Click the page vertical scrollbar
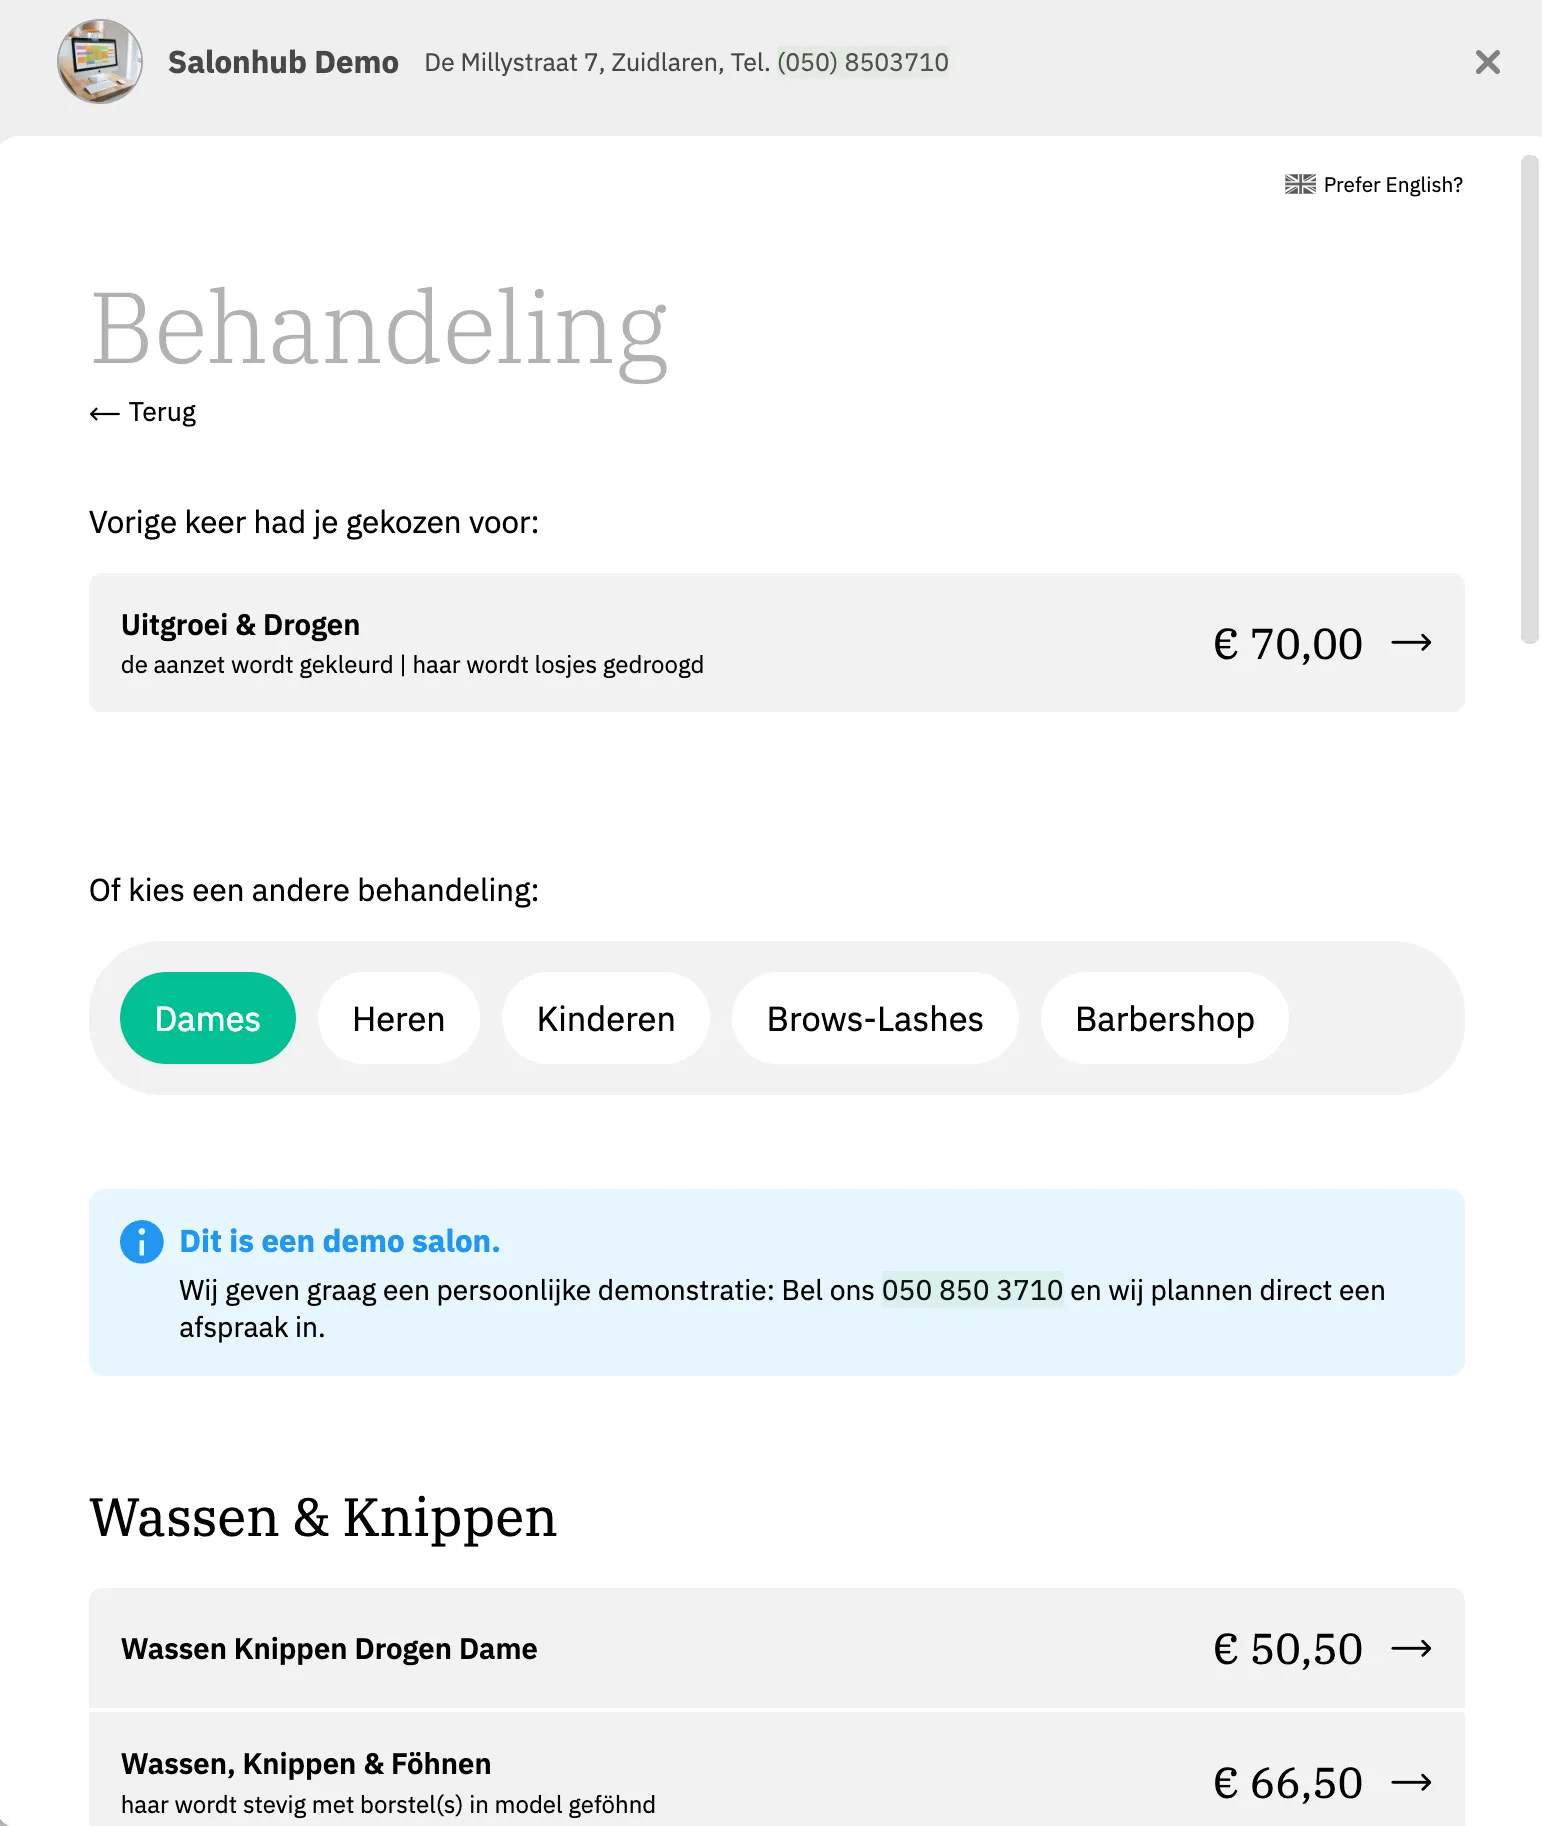 [1529, 400]
